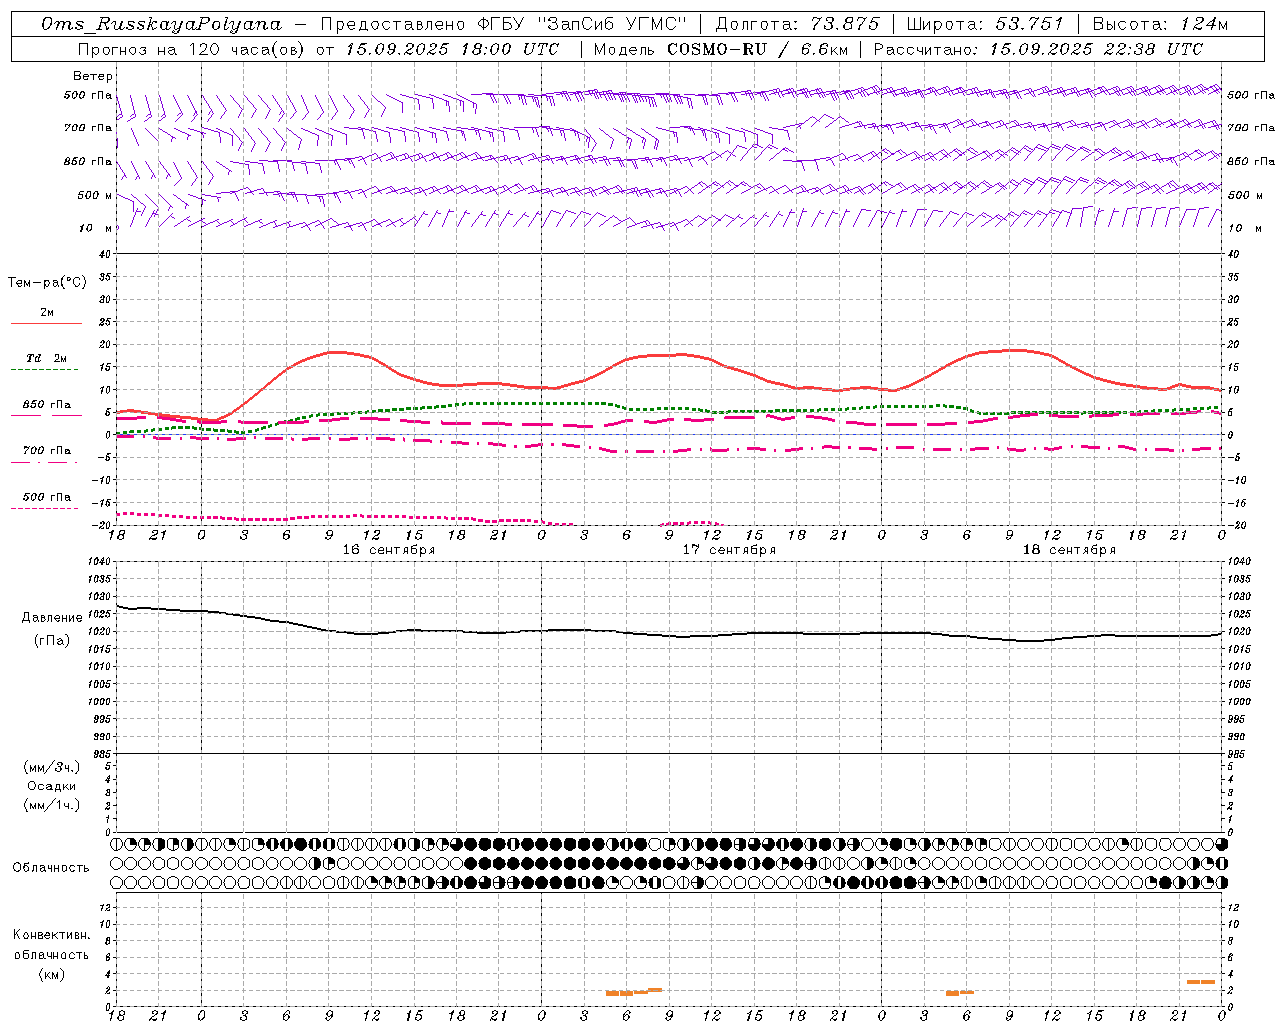
Task: Select the 'Широта: 53.751' header value
Action: (985, 24)
